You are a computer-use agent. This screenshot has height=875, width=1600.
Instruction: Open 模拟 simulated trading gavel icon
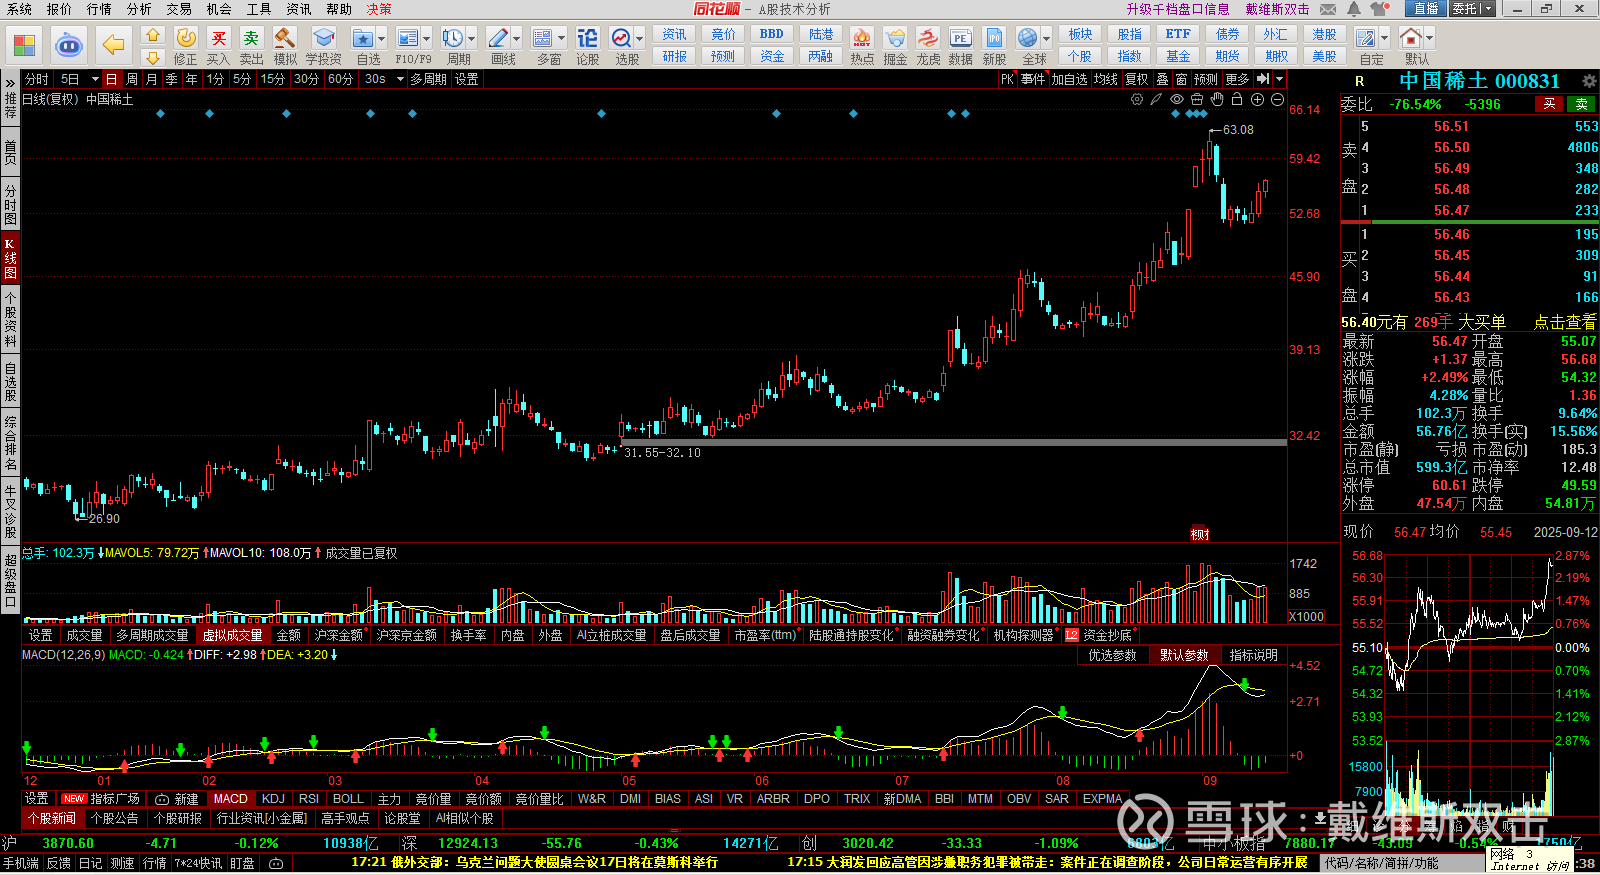pos(285,46)
